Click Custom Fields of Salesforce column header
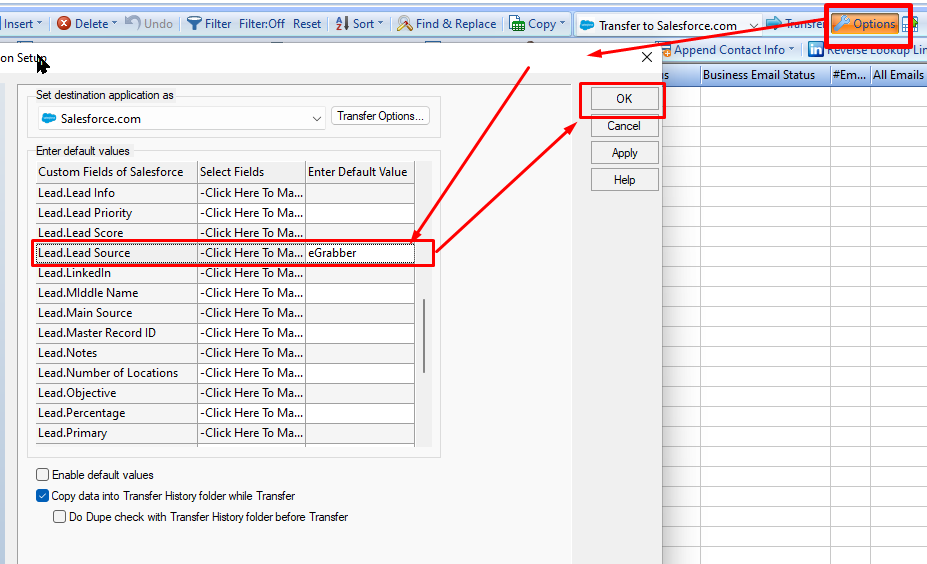 (116, 172)
